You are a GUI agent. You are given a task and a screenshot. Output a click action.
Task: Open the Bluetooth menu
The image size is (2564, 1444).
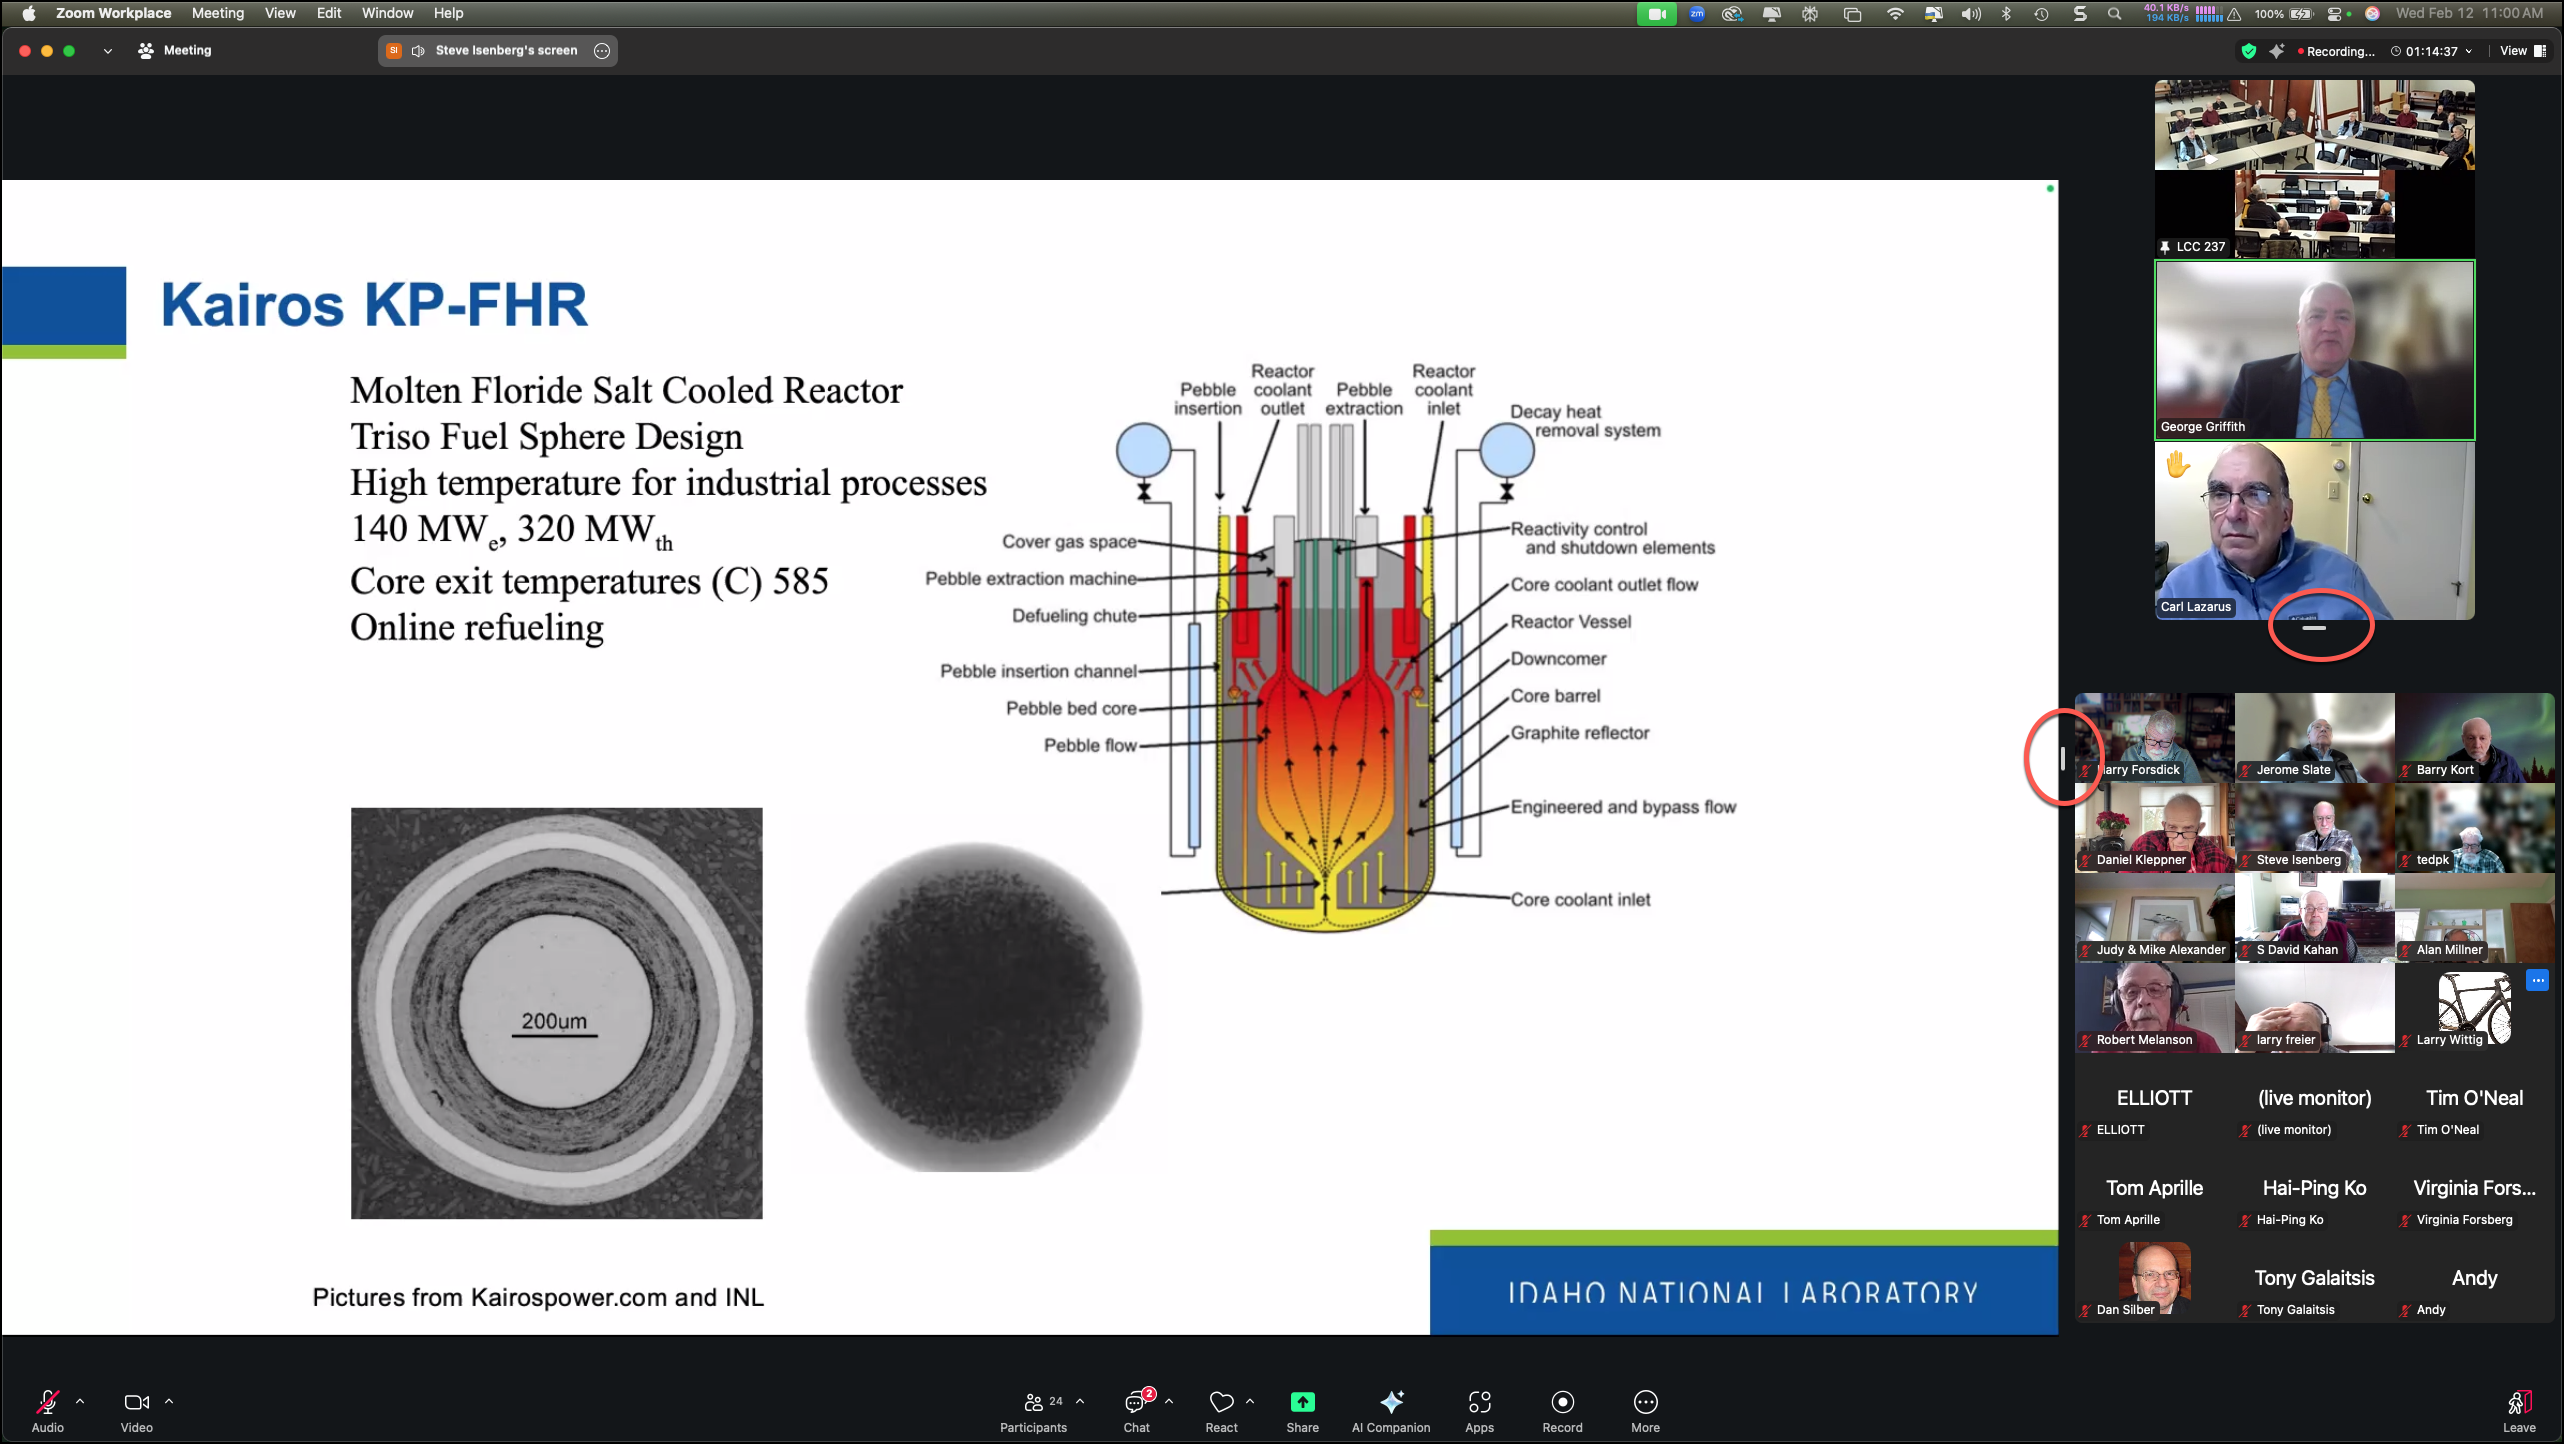tap(2006, 13)
